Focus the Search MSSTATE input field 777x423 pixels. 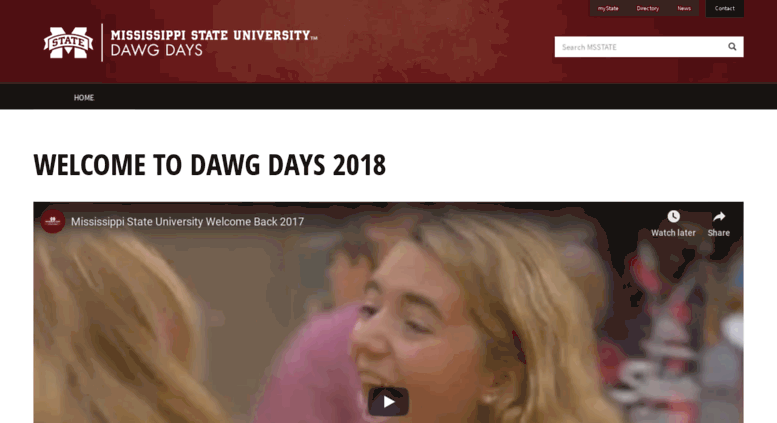point(639,47)
